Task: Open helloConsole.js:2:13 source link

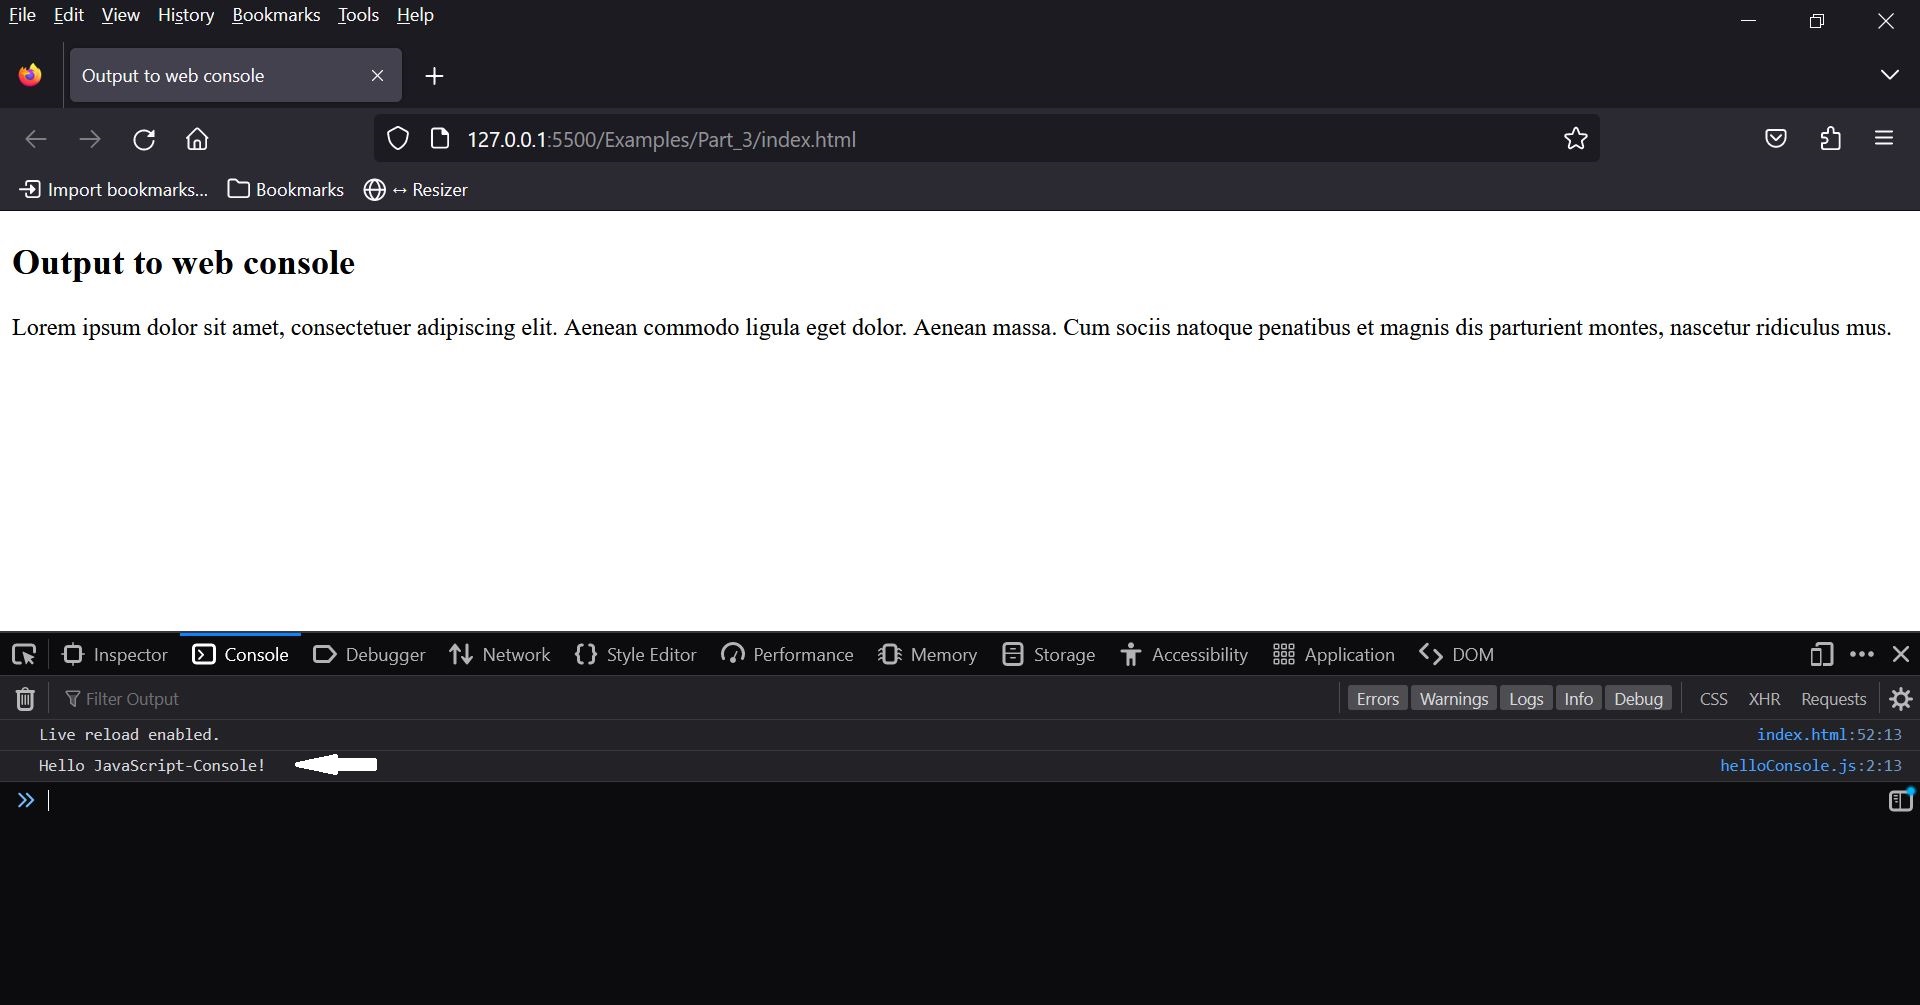Action: tap(1811, 765)
